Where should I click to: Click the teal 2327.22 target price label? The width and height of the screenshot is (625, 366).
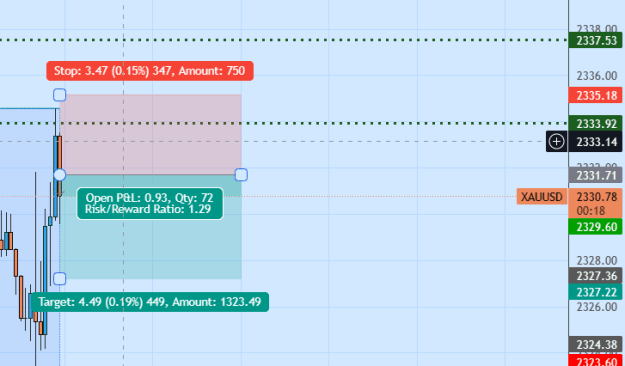point(596,292)
